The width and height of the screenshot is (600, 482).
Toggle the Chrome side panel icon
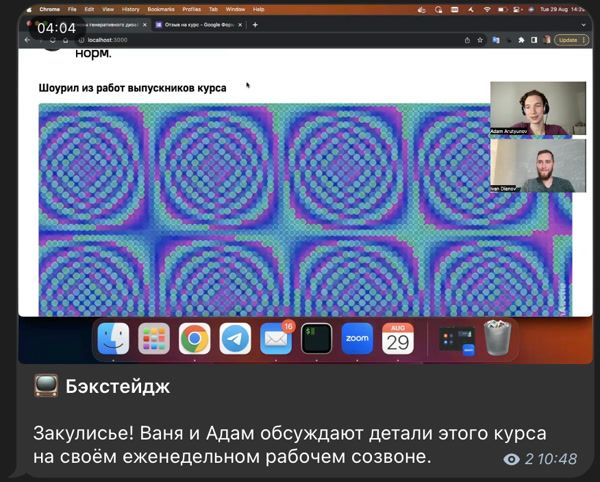(x=533, y=40)
